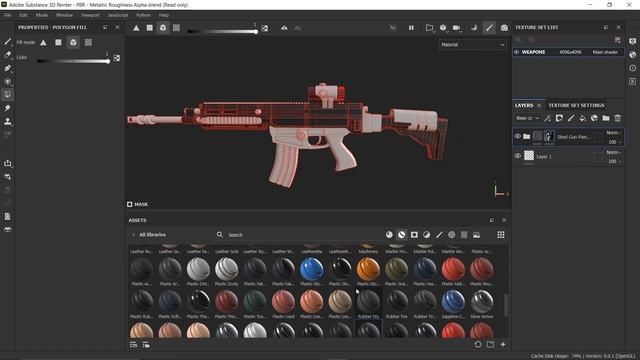The width and height of the screenshot is (640, 360).
Task: Open the viewport display mode toolbar dropdown
Action: pos(430,28)
